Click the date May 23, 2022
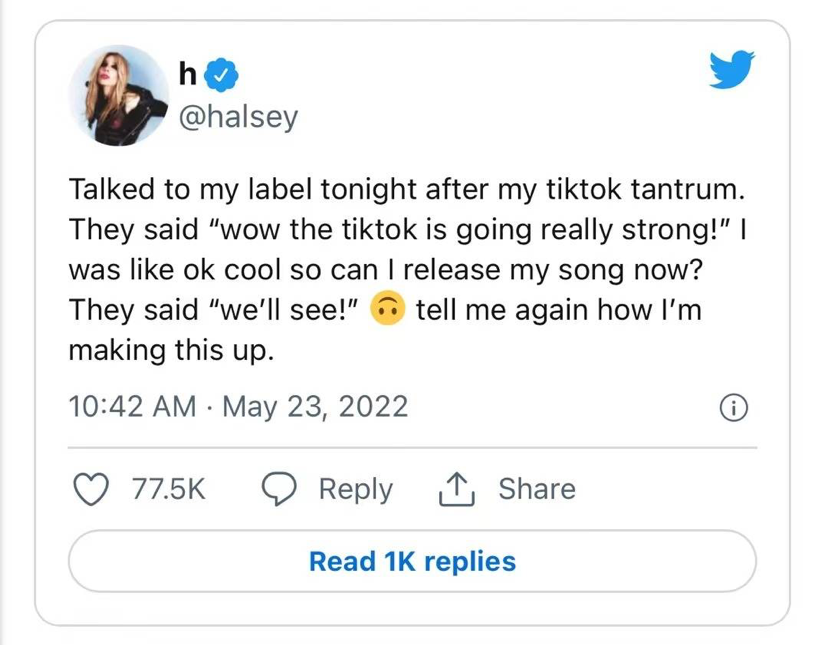The height and width of the screenshot is (645, 824). (315, 407)
